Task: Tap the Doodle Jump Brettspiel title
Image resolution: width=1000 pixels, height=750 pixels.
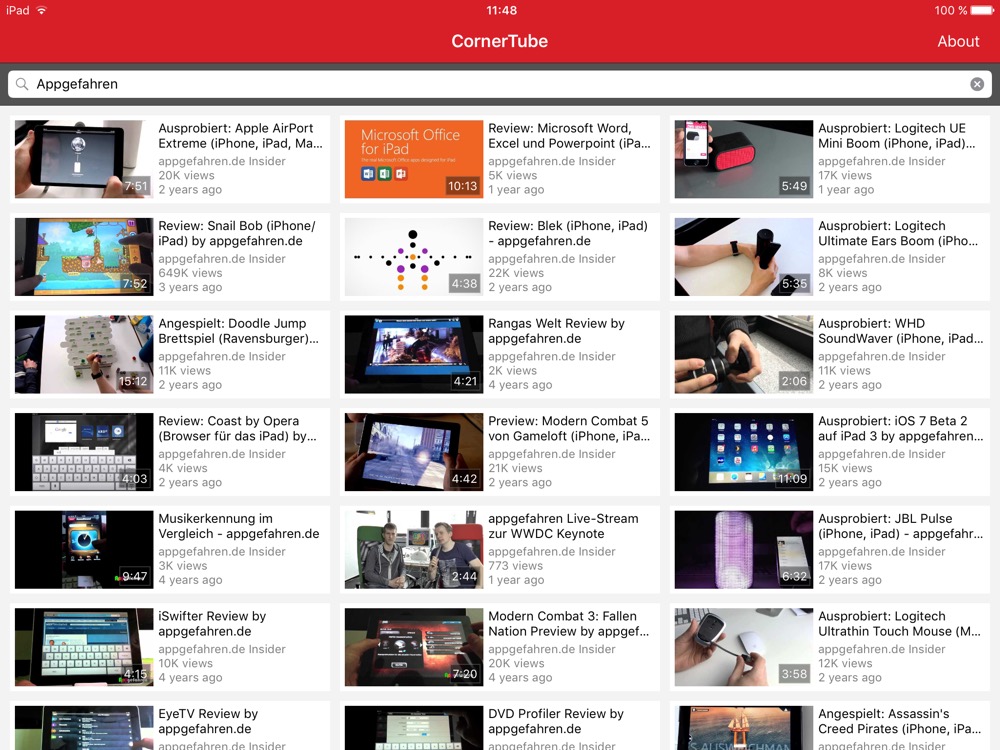Action: tap(239, 331)
